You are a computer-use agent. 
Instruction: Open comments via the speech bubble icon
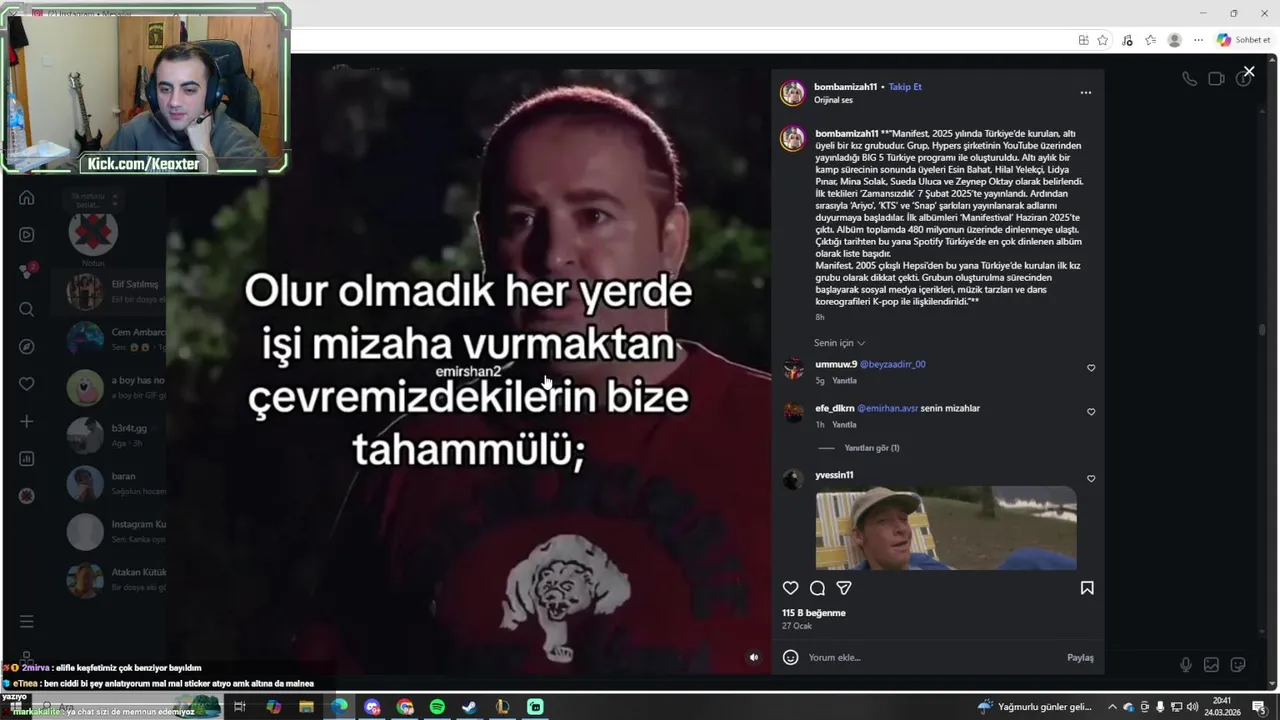pyautogui.click(x=817, y=588)
